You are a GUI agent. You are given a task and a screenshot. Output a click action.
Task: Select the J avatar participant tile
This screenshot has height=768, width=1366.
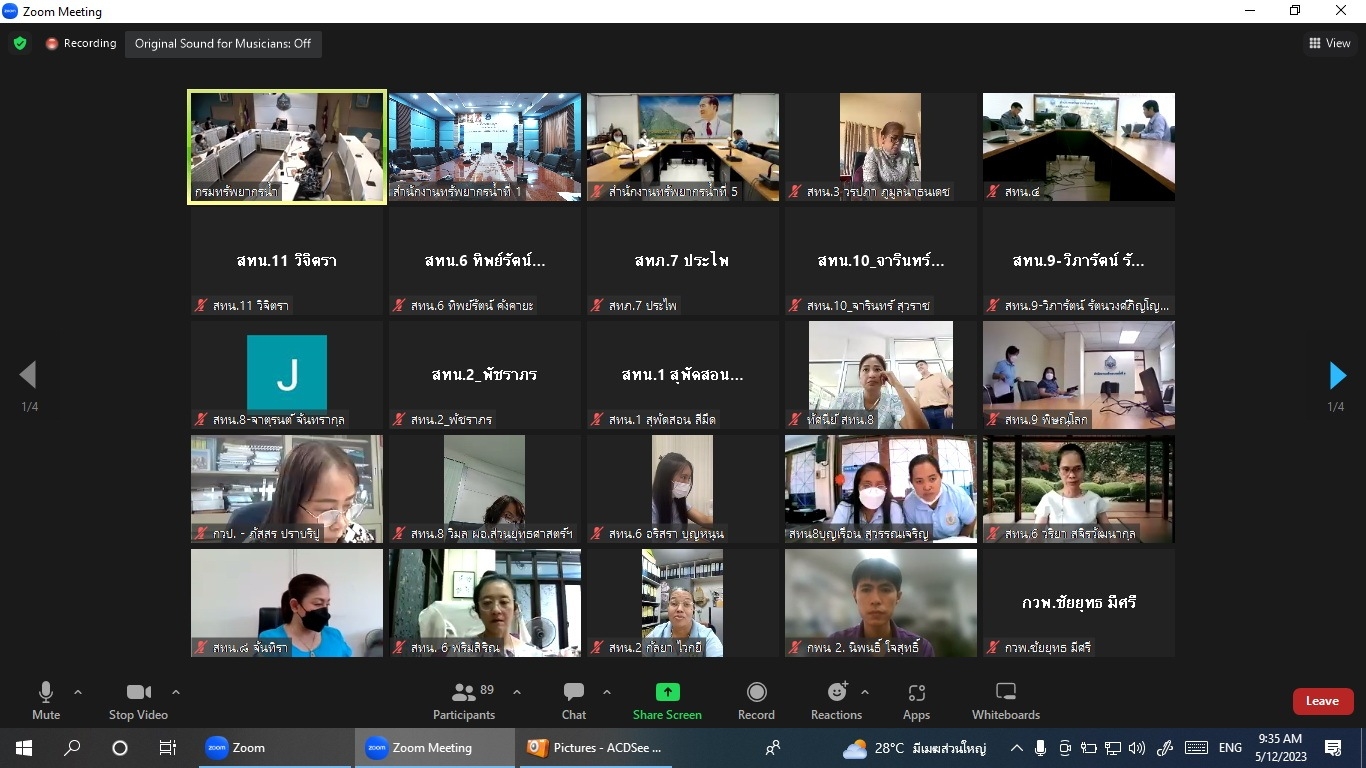coord(287,375)
